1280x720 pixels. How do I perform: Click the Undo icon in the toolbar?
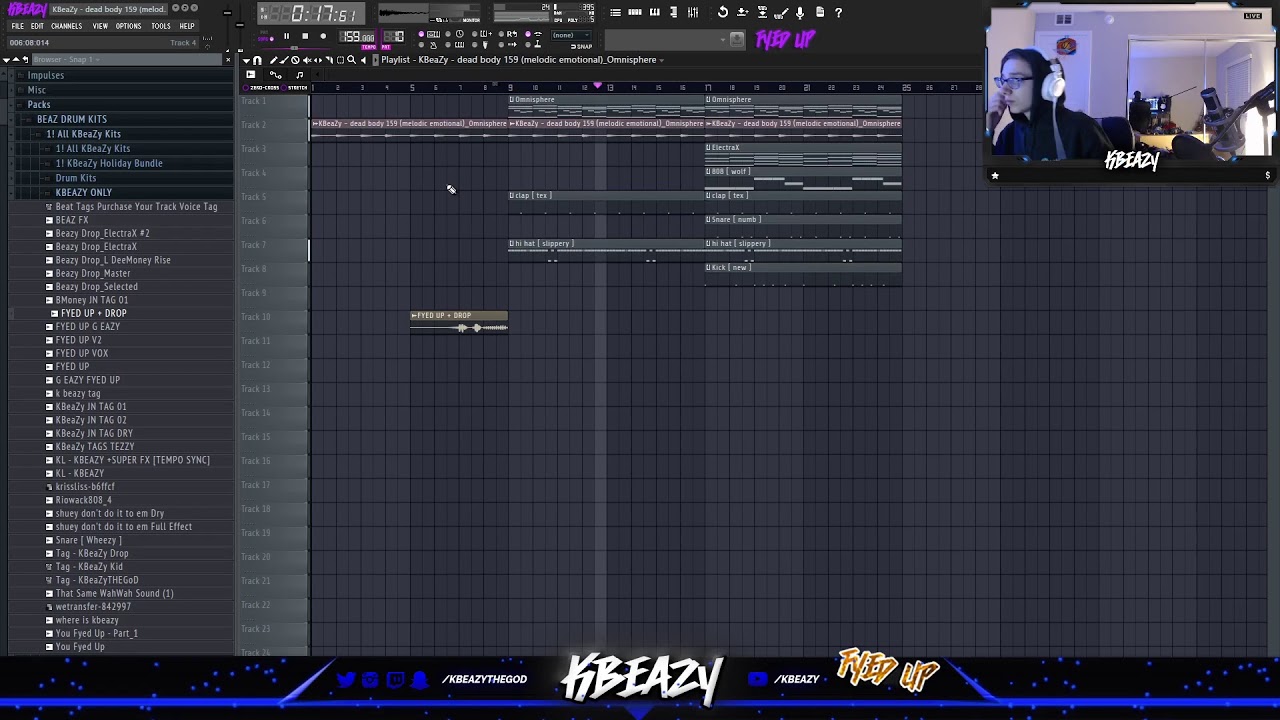coord(723,12)
